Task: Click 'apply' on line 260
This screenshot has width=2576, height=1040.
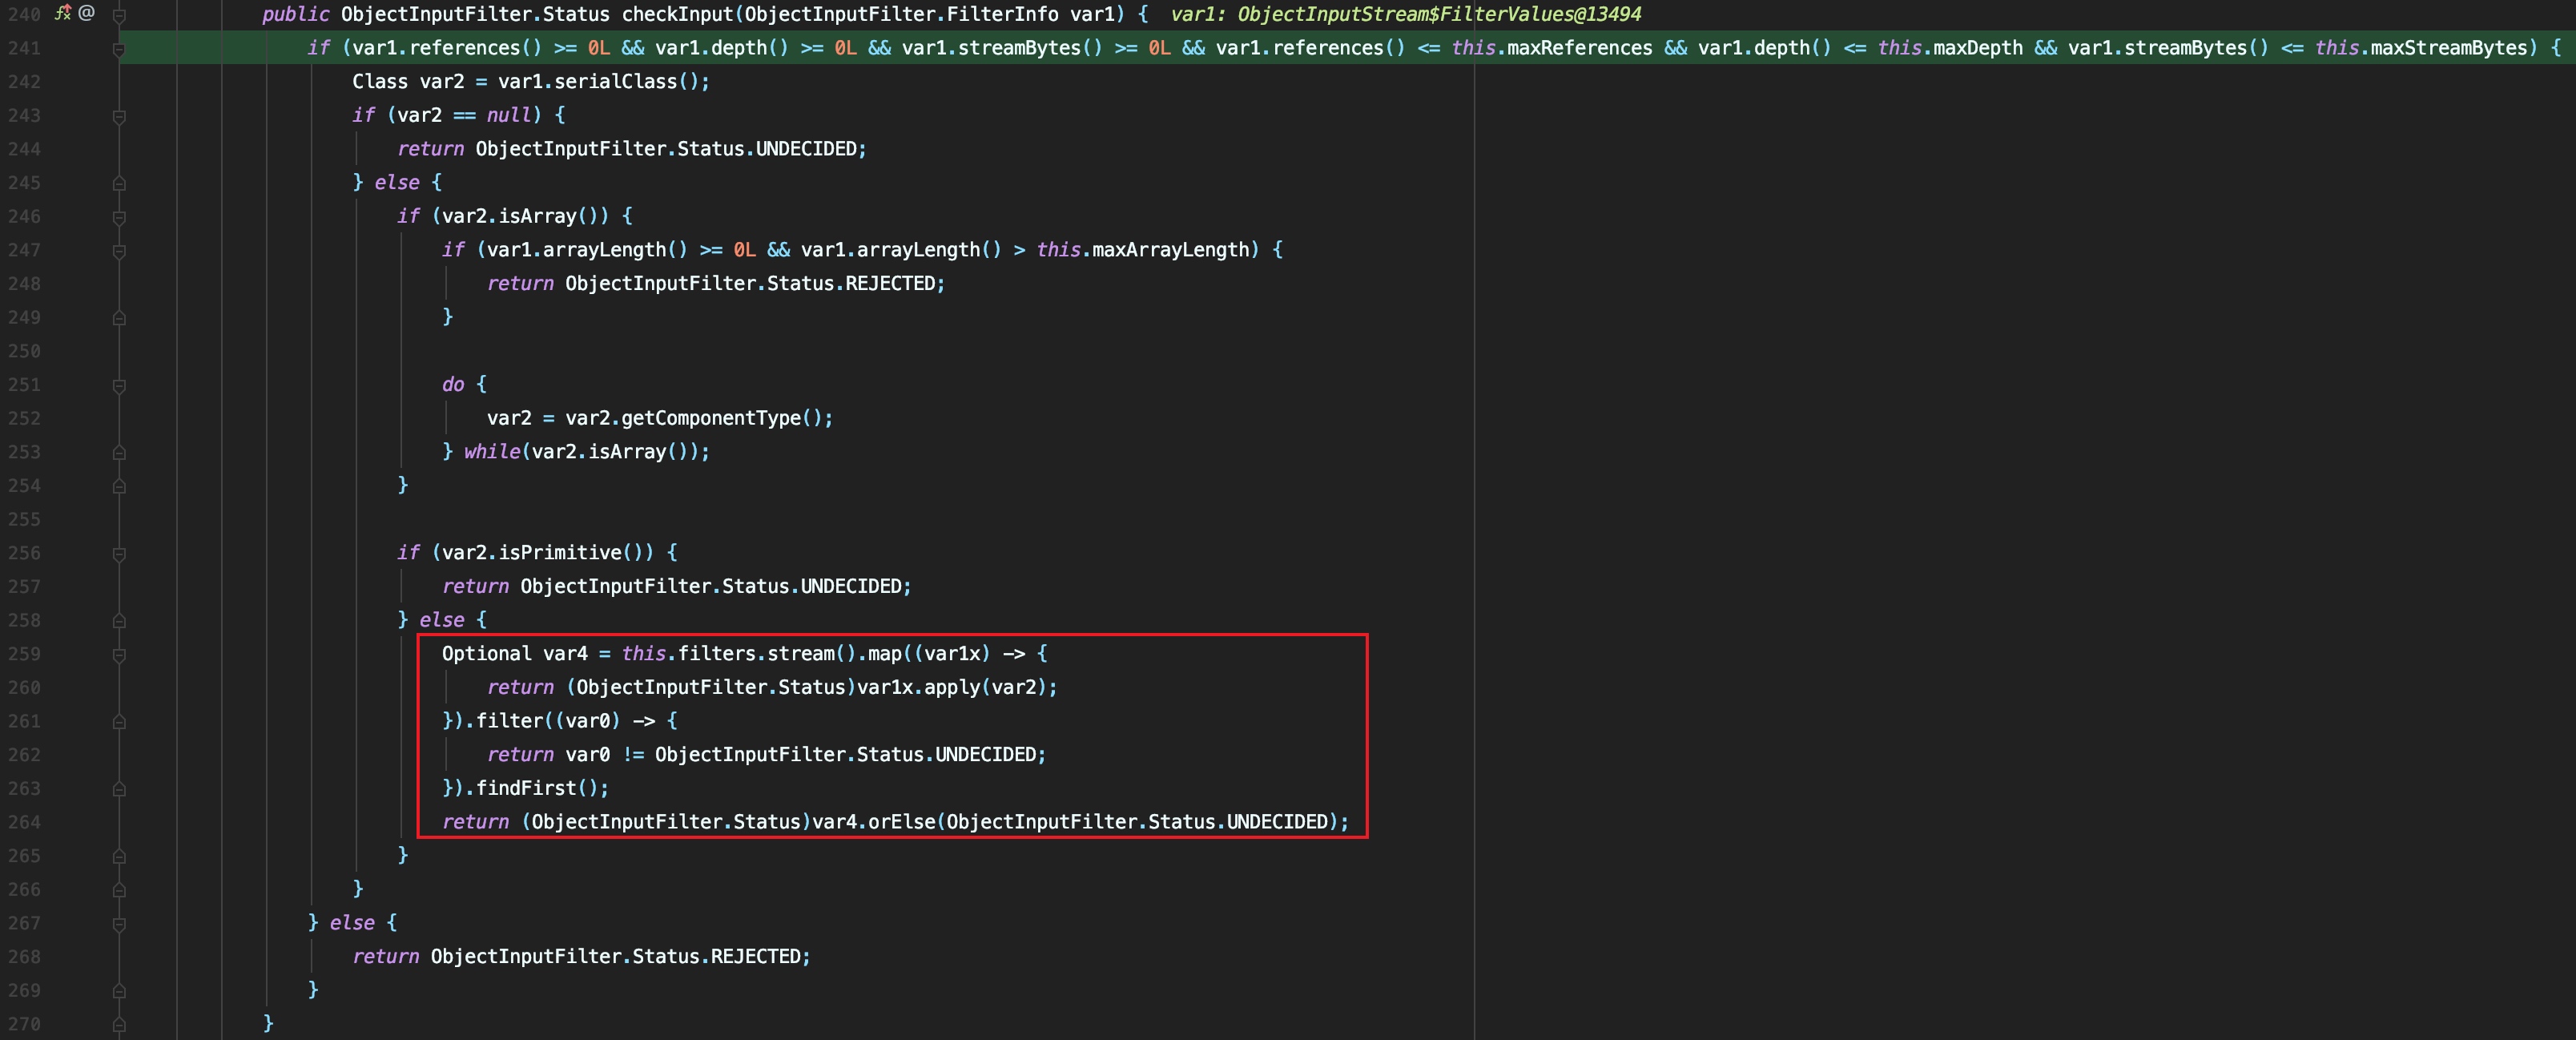Action: pyautogui.click(x=952, y=687)
